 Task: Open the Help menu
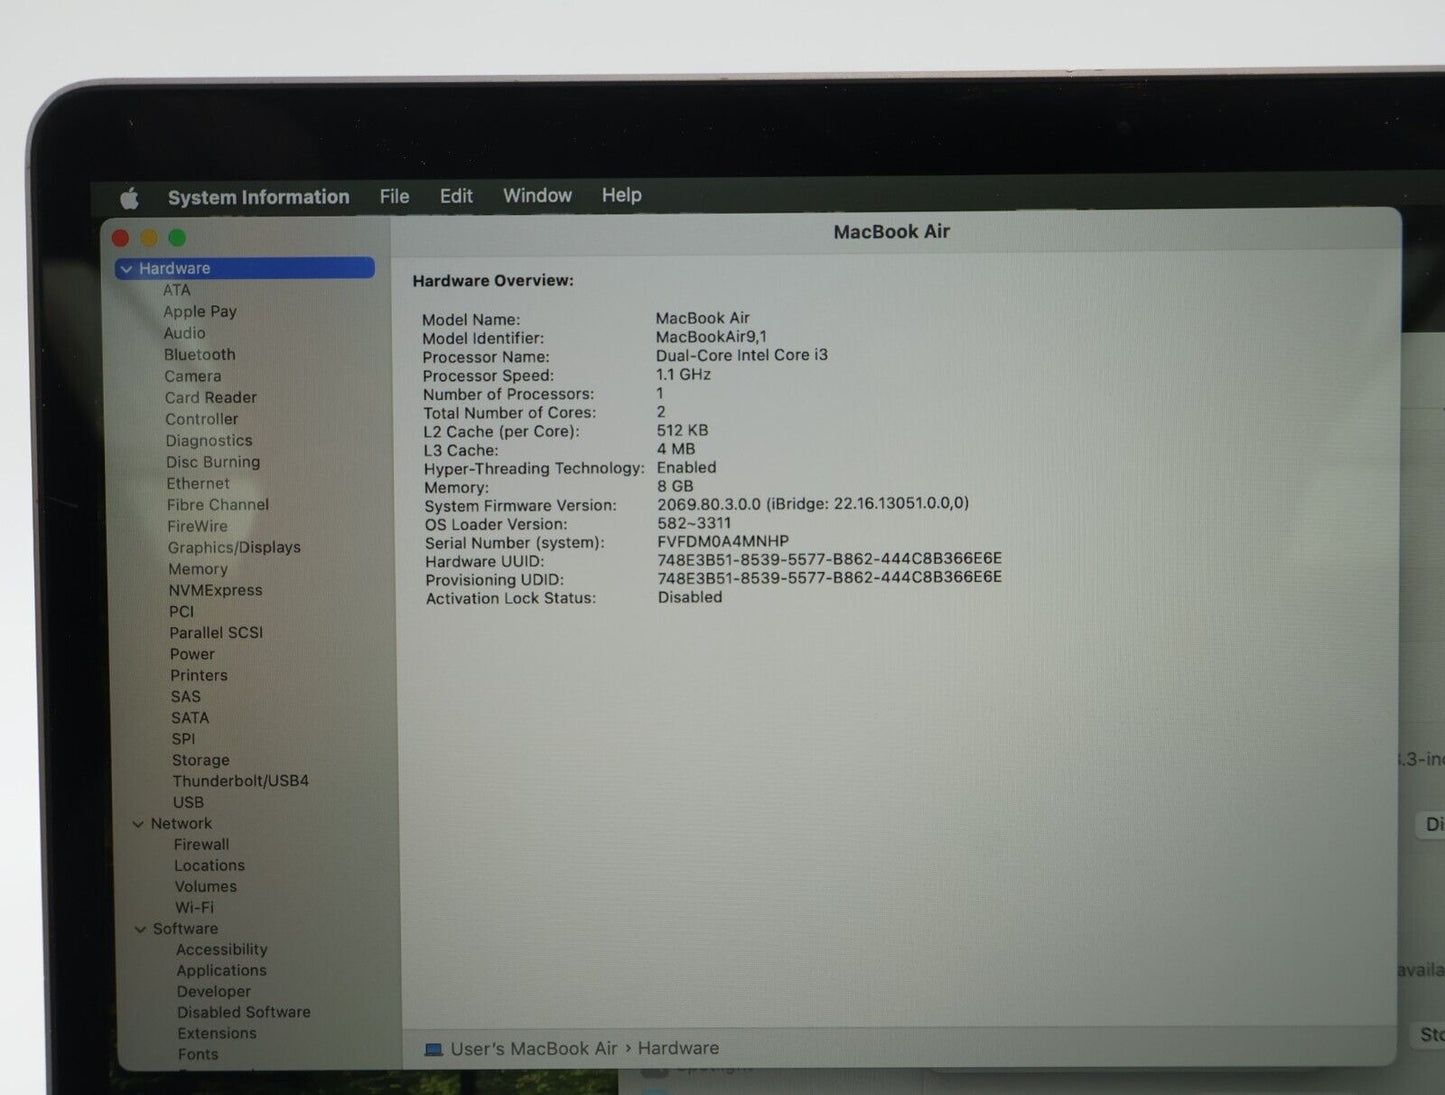(x=621, y=195)
